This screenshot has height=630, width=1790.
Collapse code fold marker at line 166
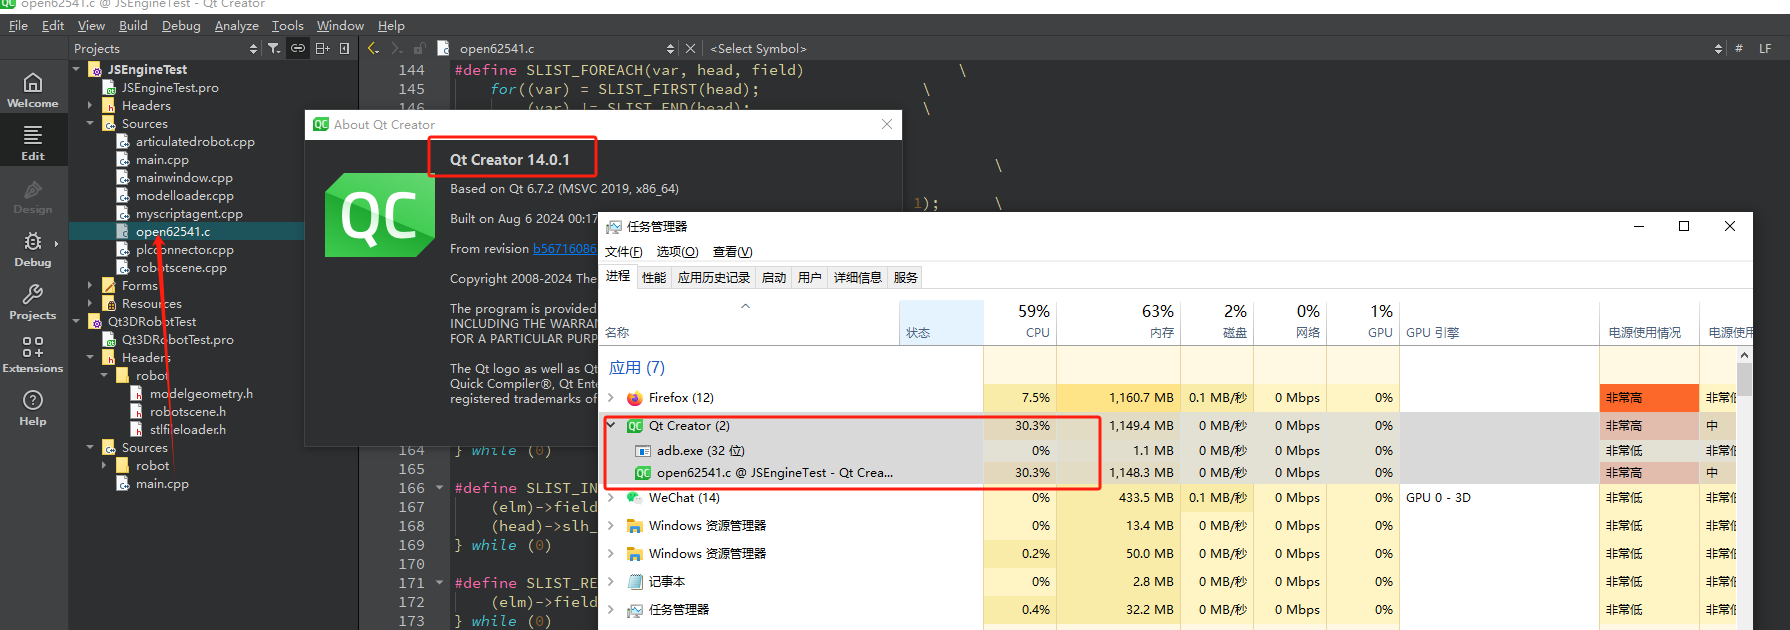click(x=439, y=488)
